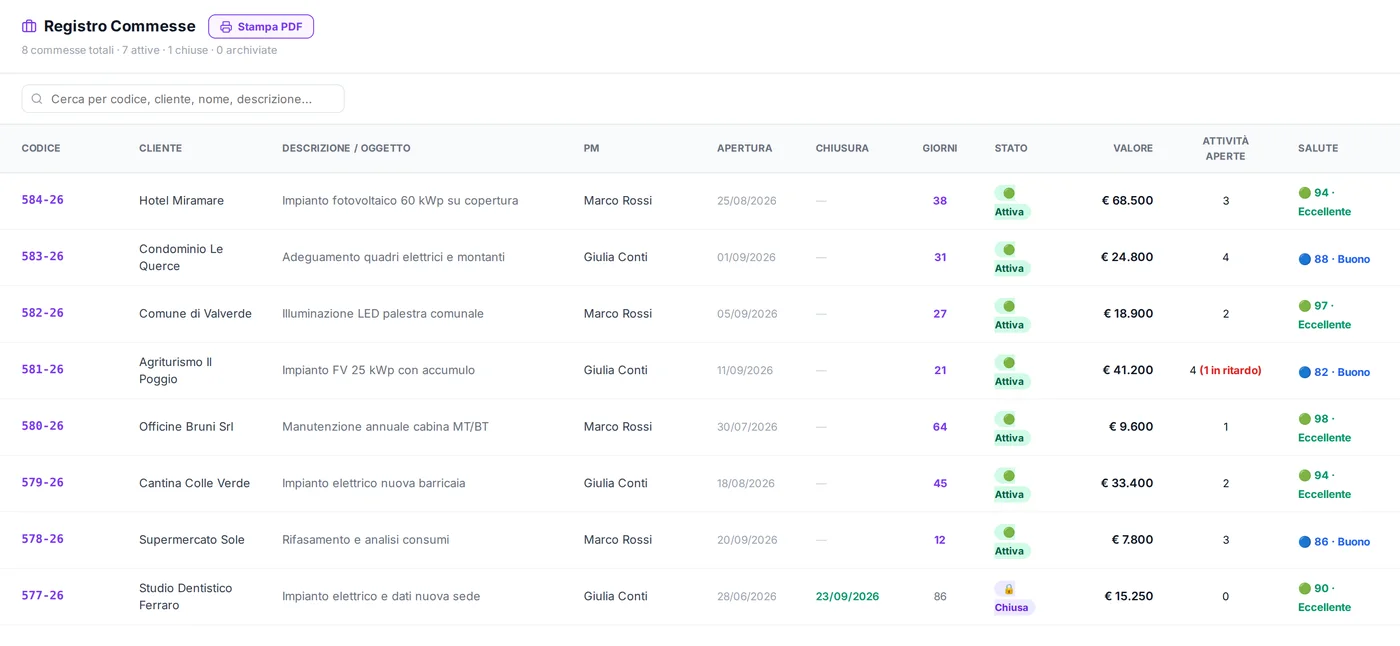Click the description Illuminazione LED palestra comunale
The image size is (1400, 646).
383,314
